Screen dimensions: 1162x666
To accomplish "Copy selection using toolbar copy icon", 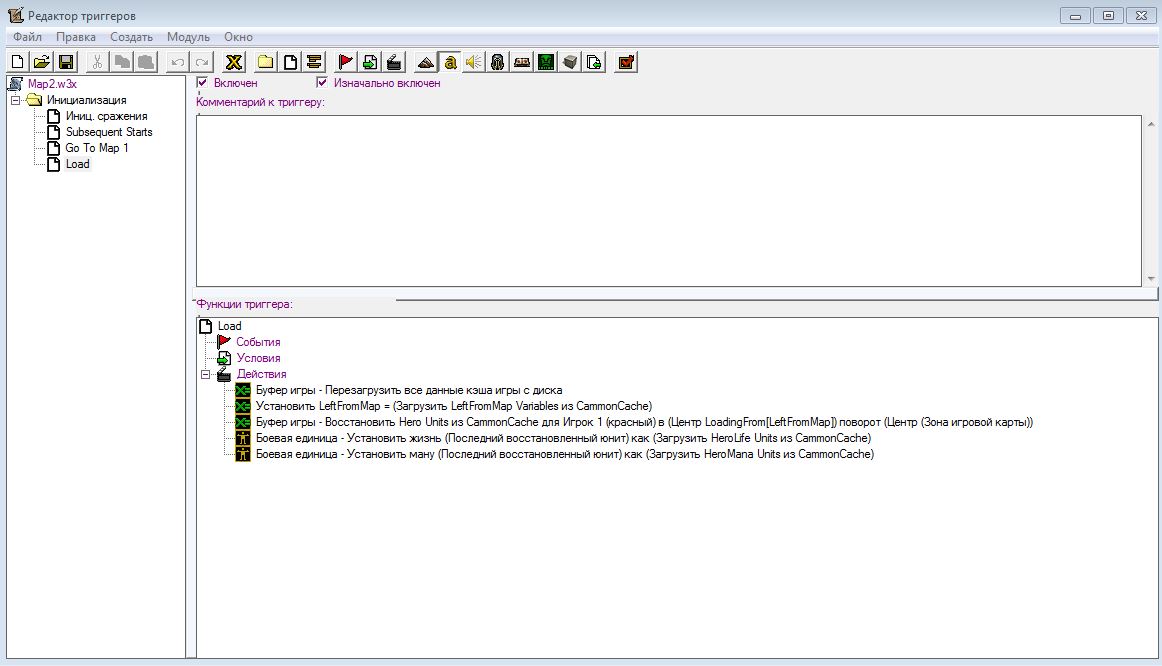I will click(122, 62).
